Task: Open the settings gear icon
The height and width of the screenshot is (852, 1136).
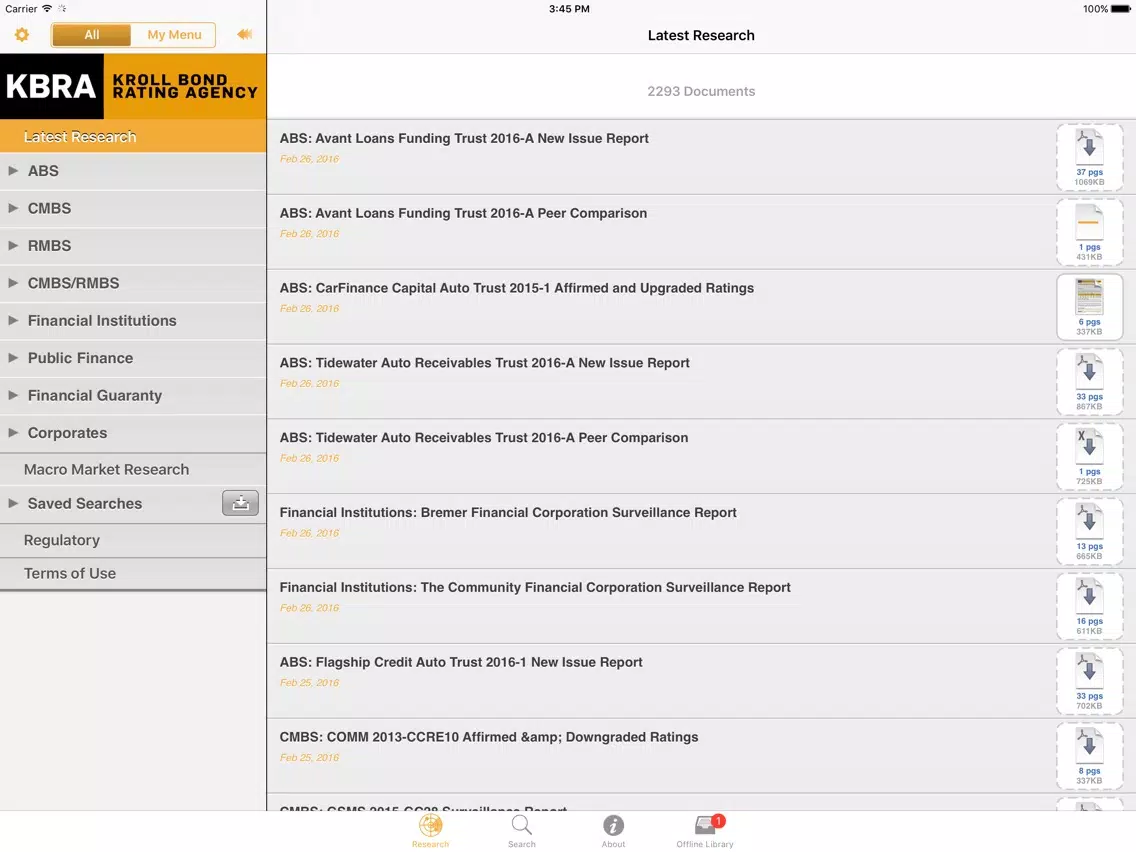Action: click(x=22, y=35)
